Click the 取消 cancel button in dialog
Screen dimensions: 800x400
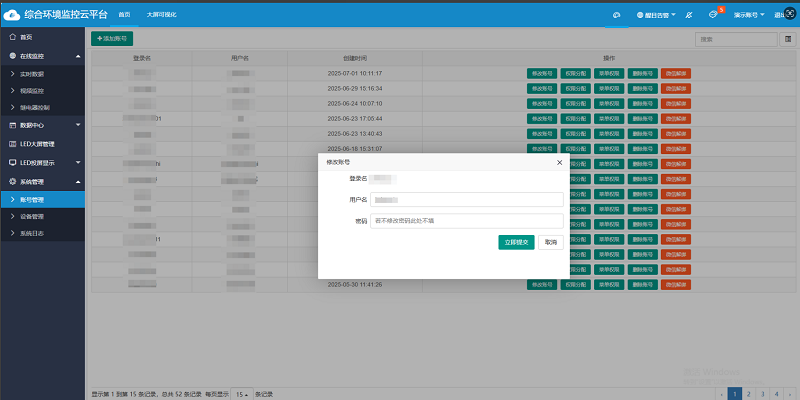(550, 242)
